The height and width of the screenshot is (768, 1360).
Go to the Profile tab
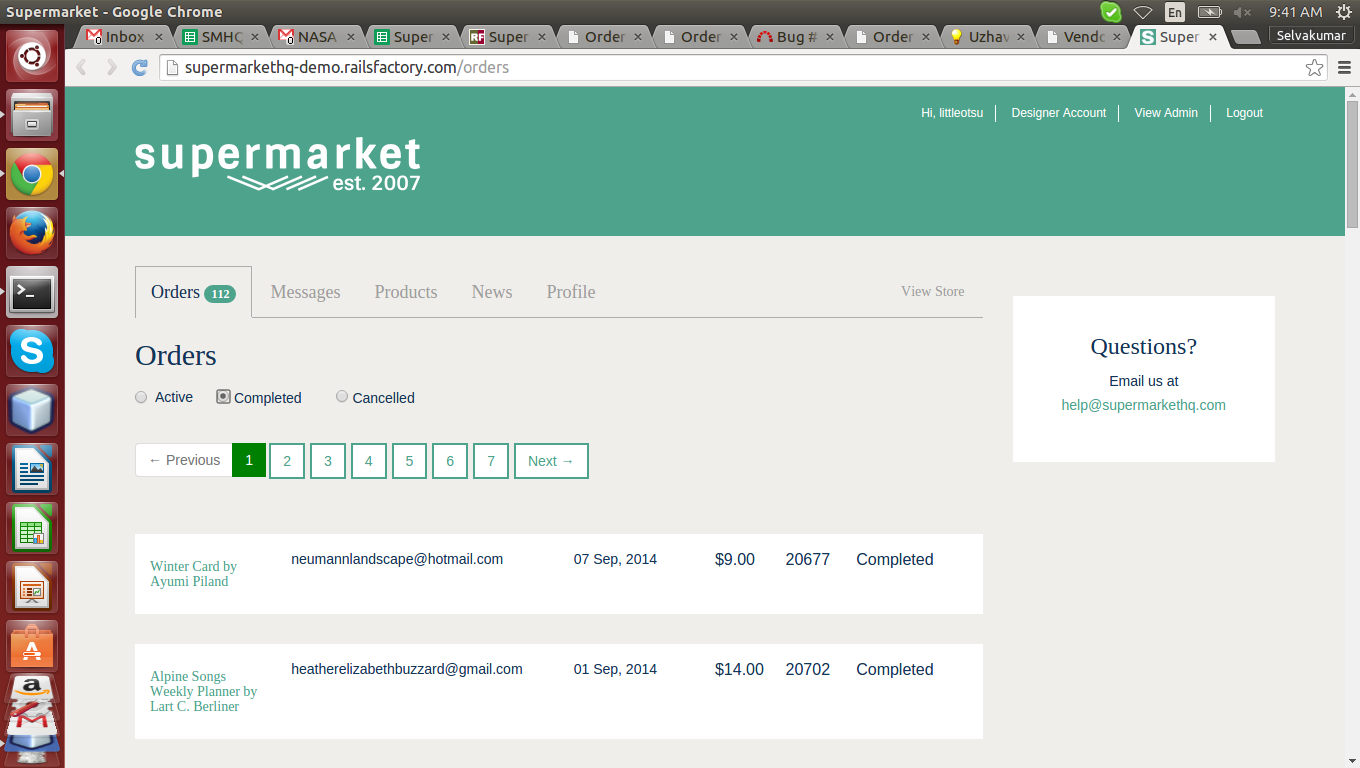(x=570, y=292)
